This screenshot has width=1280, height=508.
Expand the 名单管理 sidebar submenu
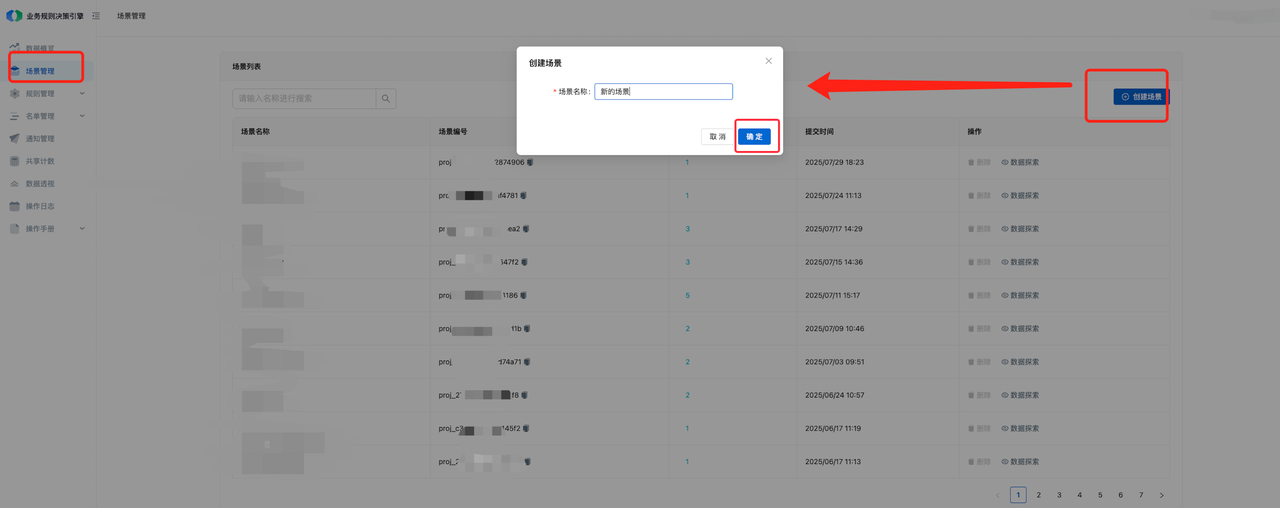point(82,116)
